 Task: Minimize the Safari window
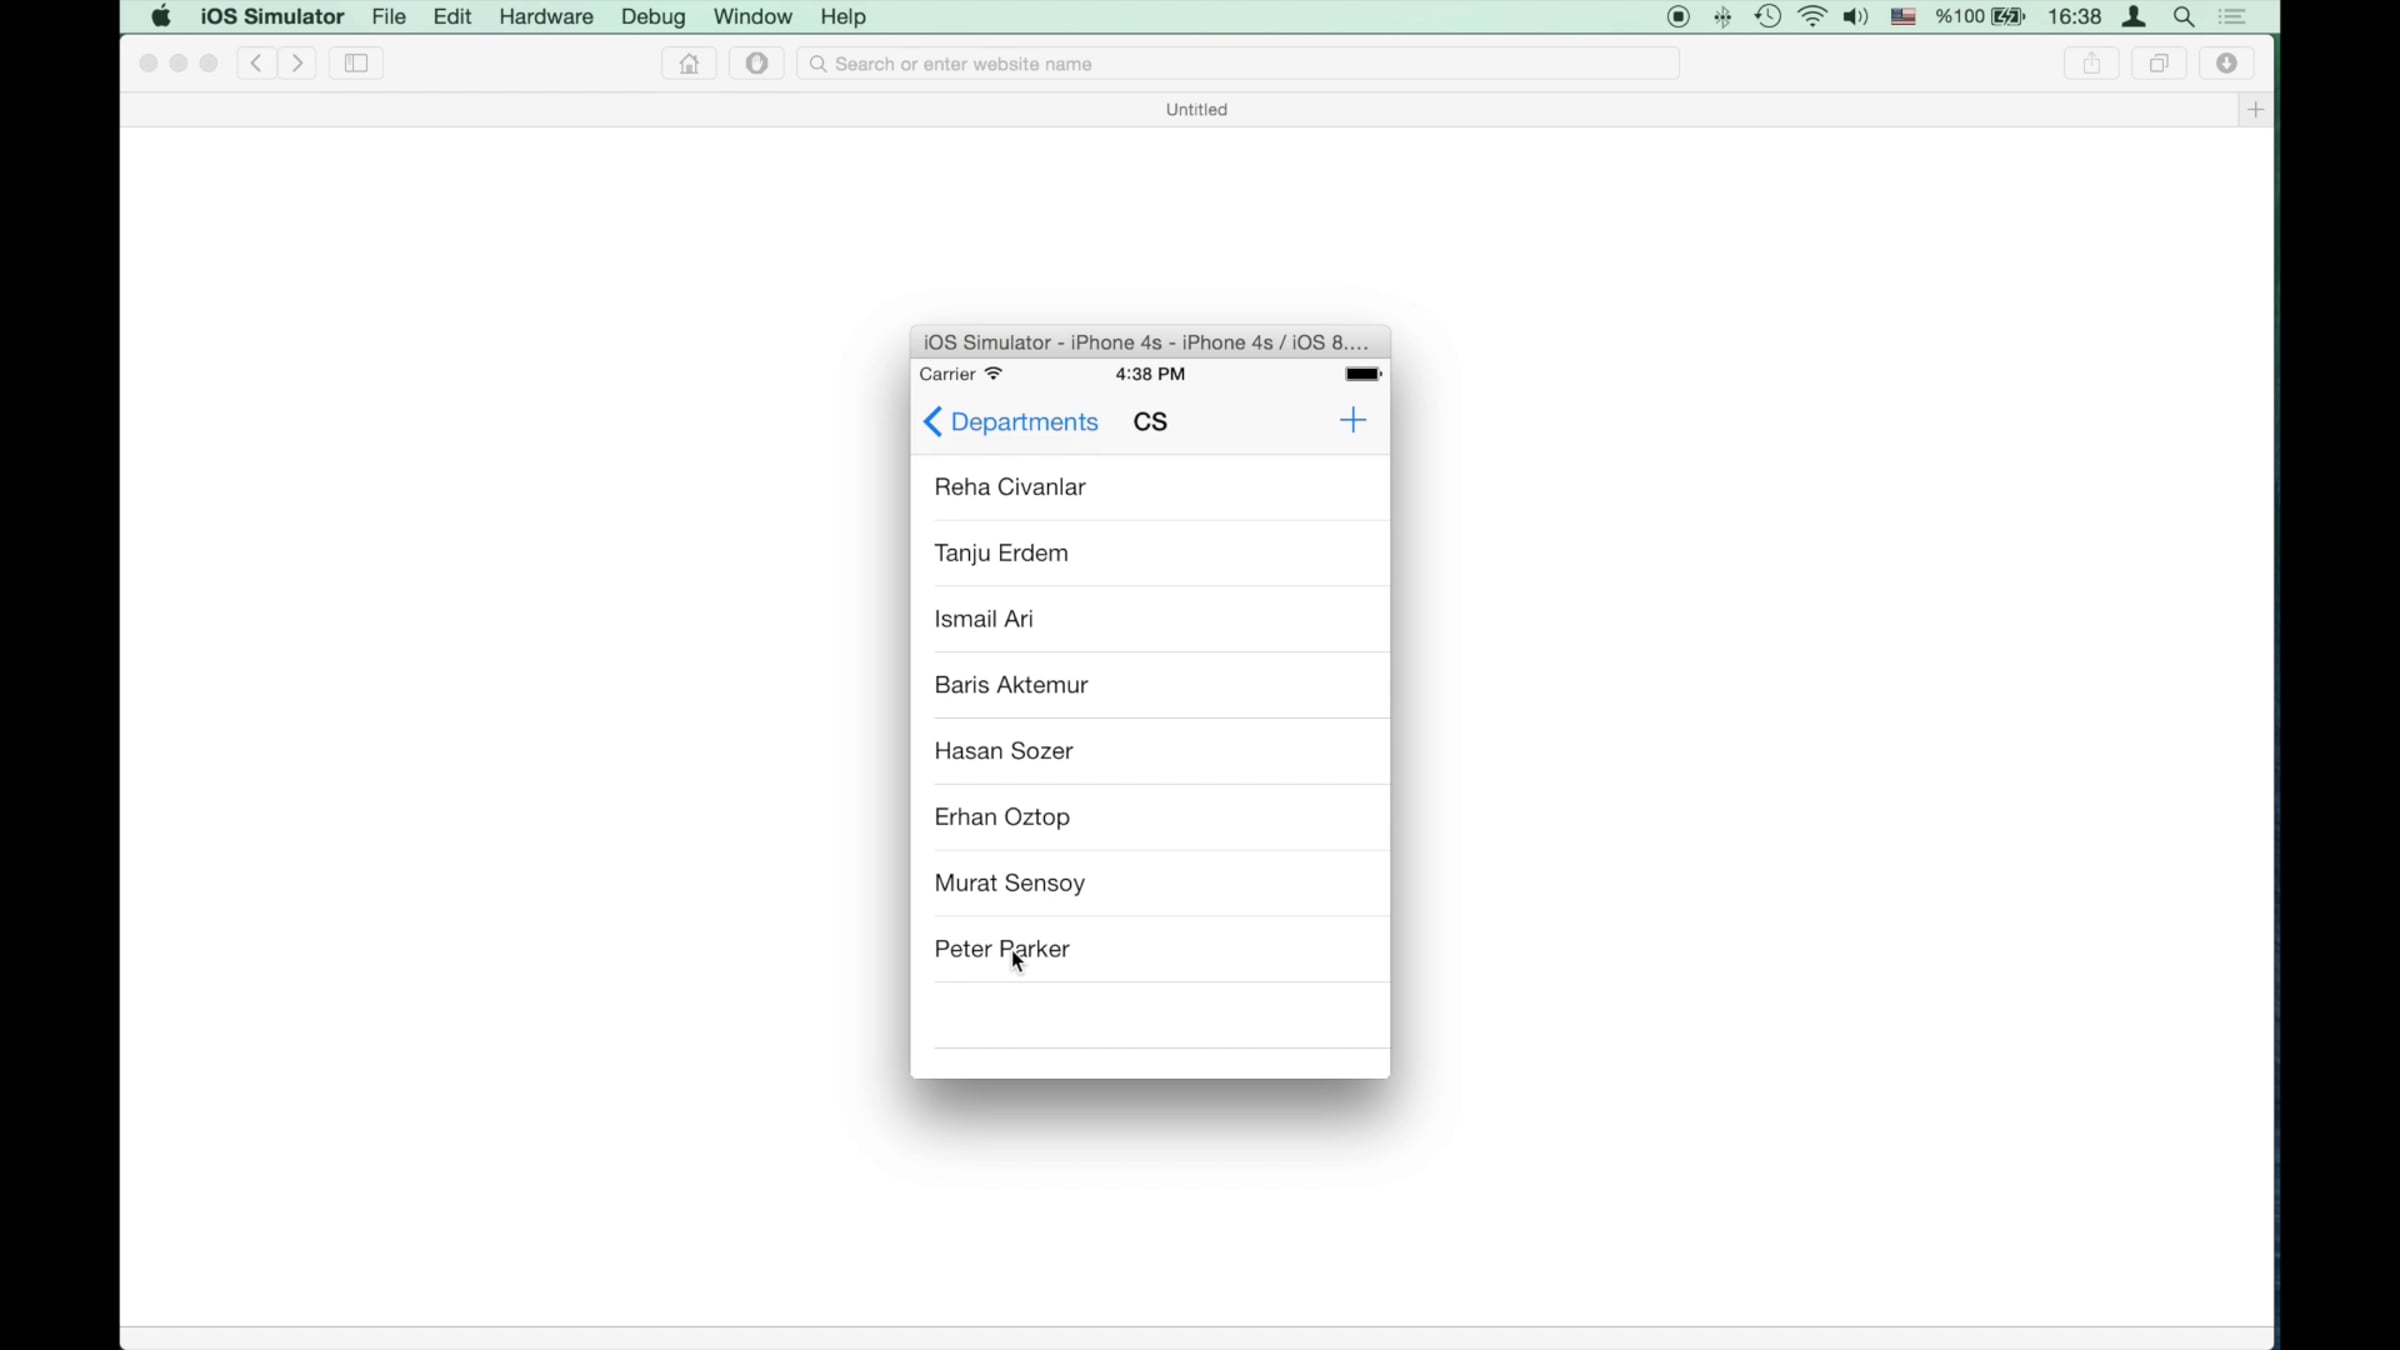point(178,63)
